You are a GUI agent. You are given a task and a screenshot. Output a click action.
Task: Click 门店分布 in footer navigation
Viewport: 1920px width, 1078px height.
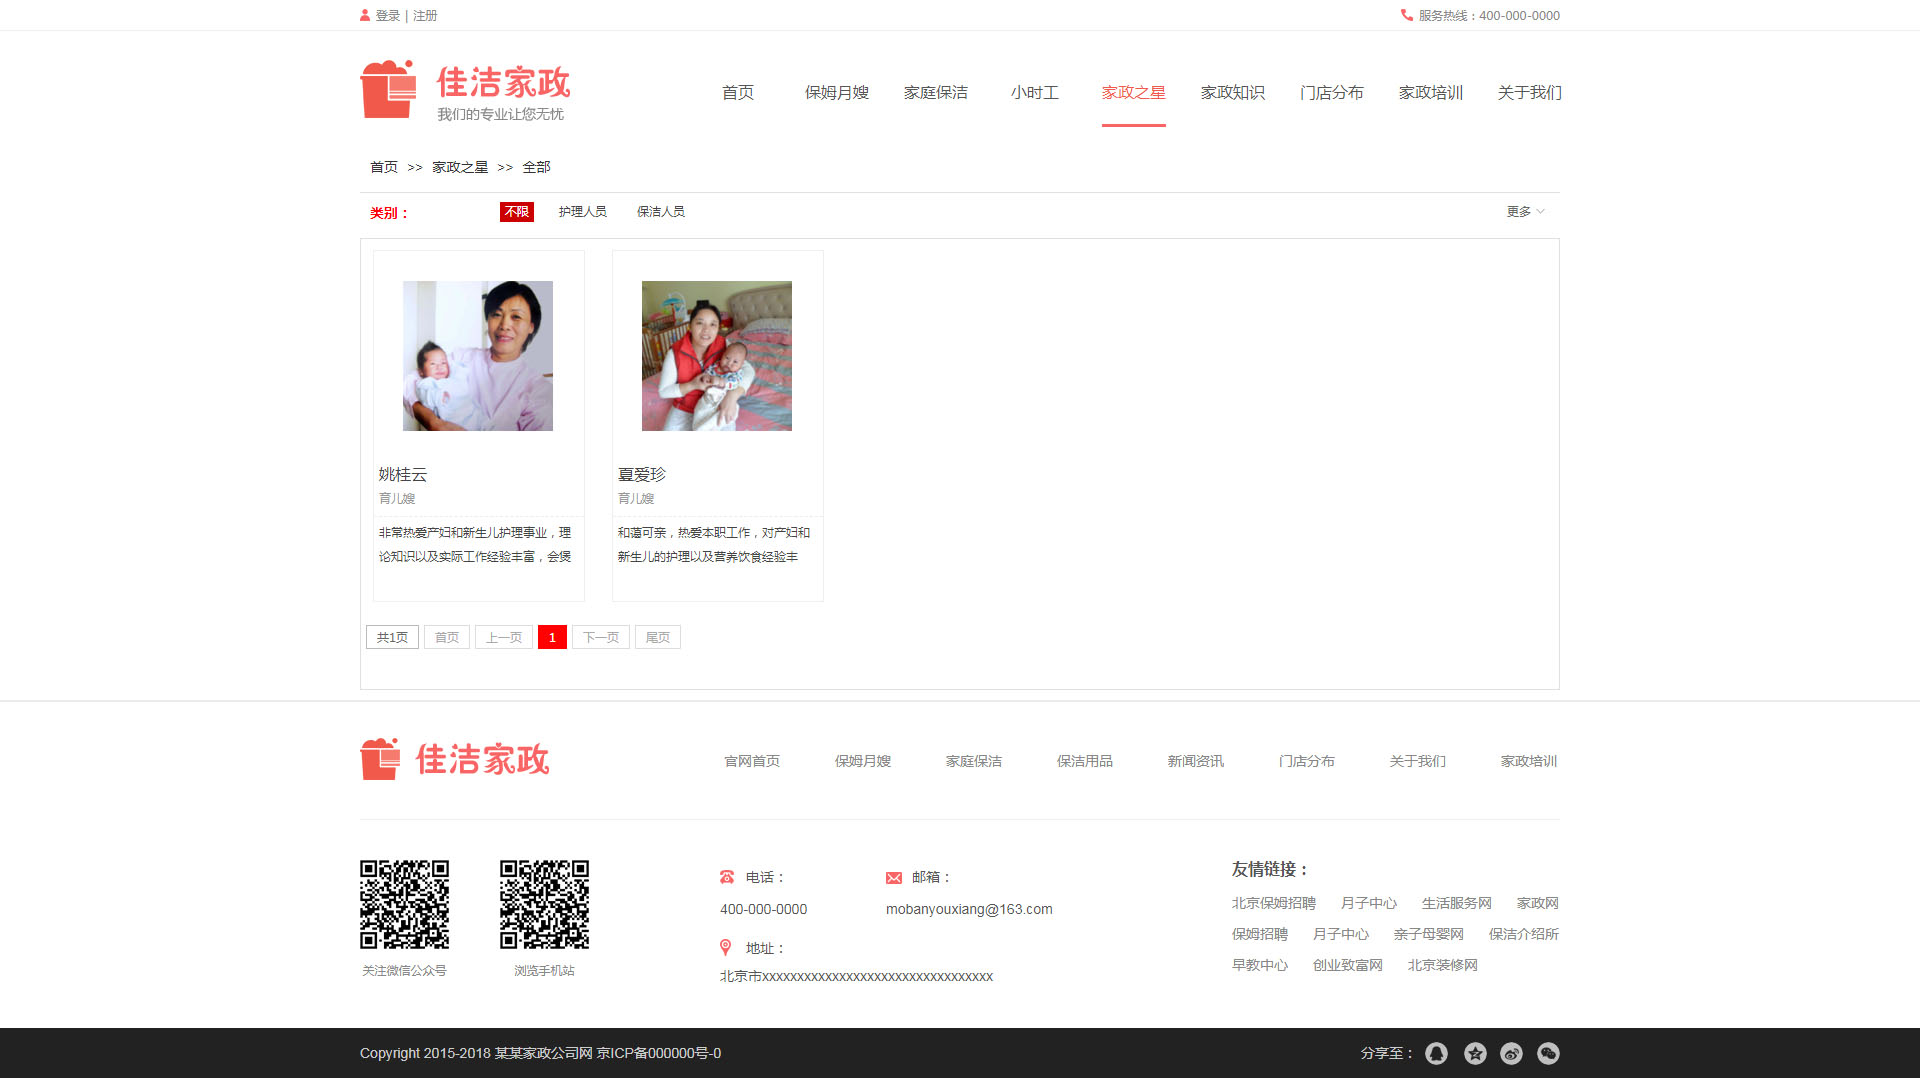(1307, 761)
